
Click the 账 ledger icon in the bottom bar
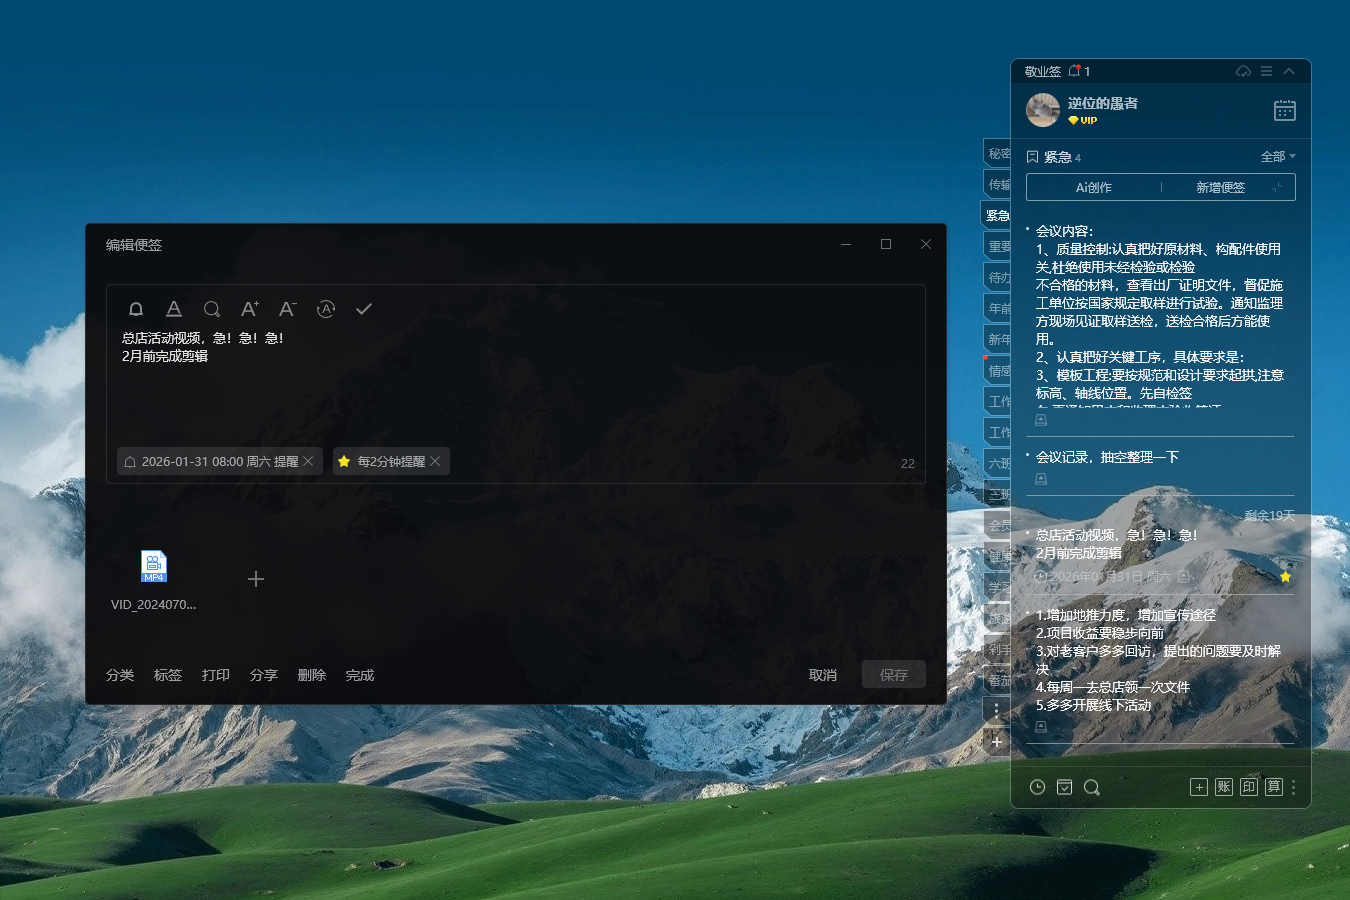[1223, 787]
